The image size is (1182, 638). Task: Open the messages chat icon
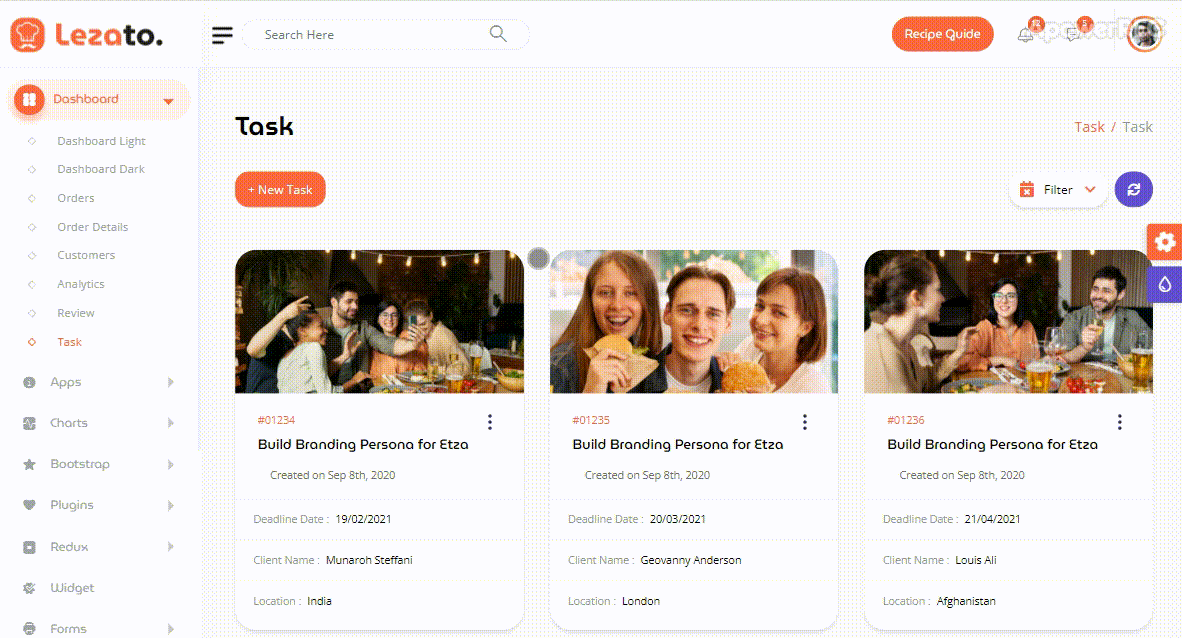1073,35
